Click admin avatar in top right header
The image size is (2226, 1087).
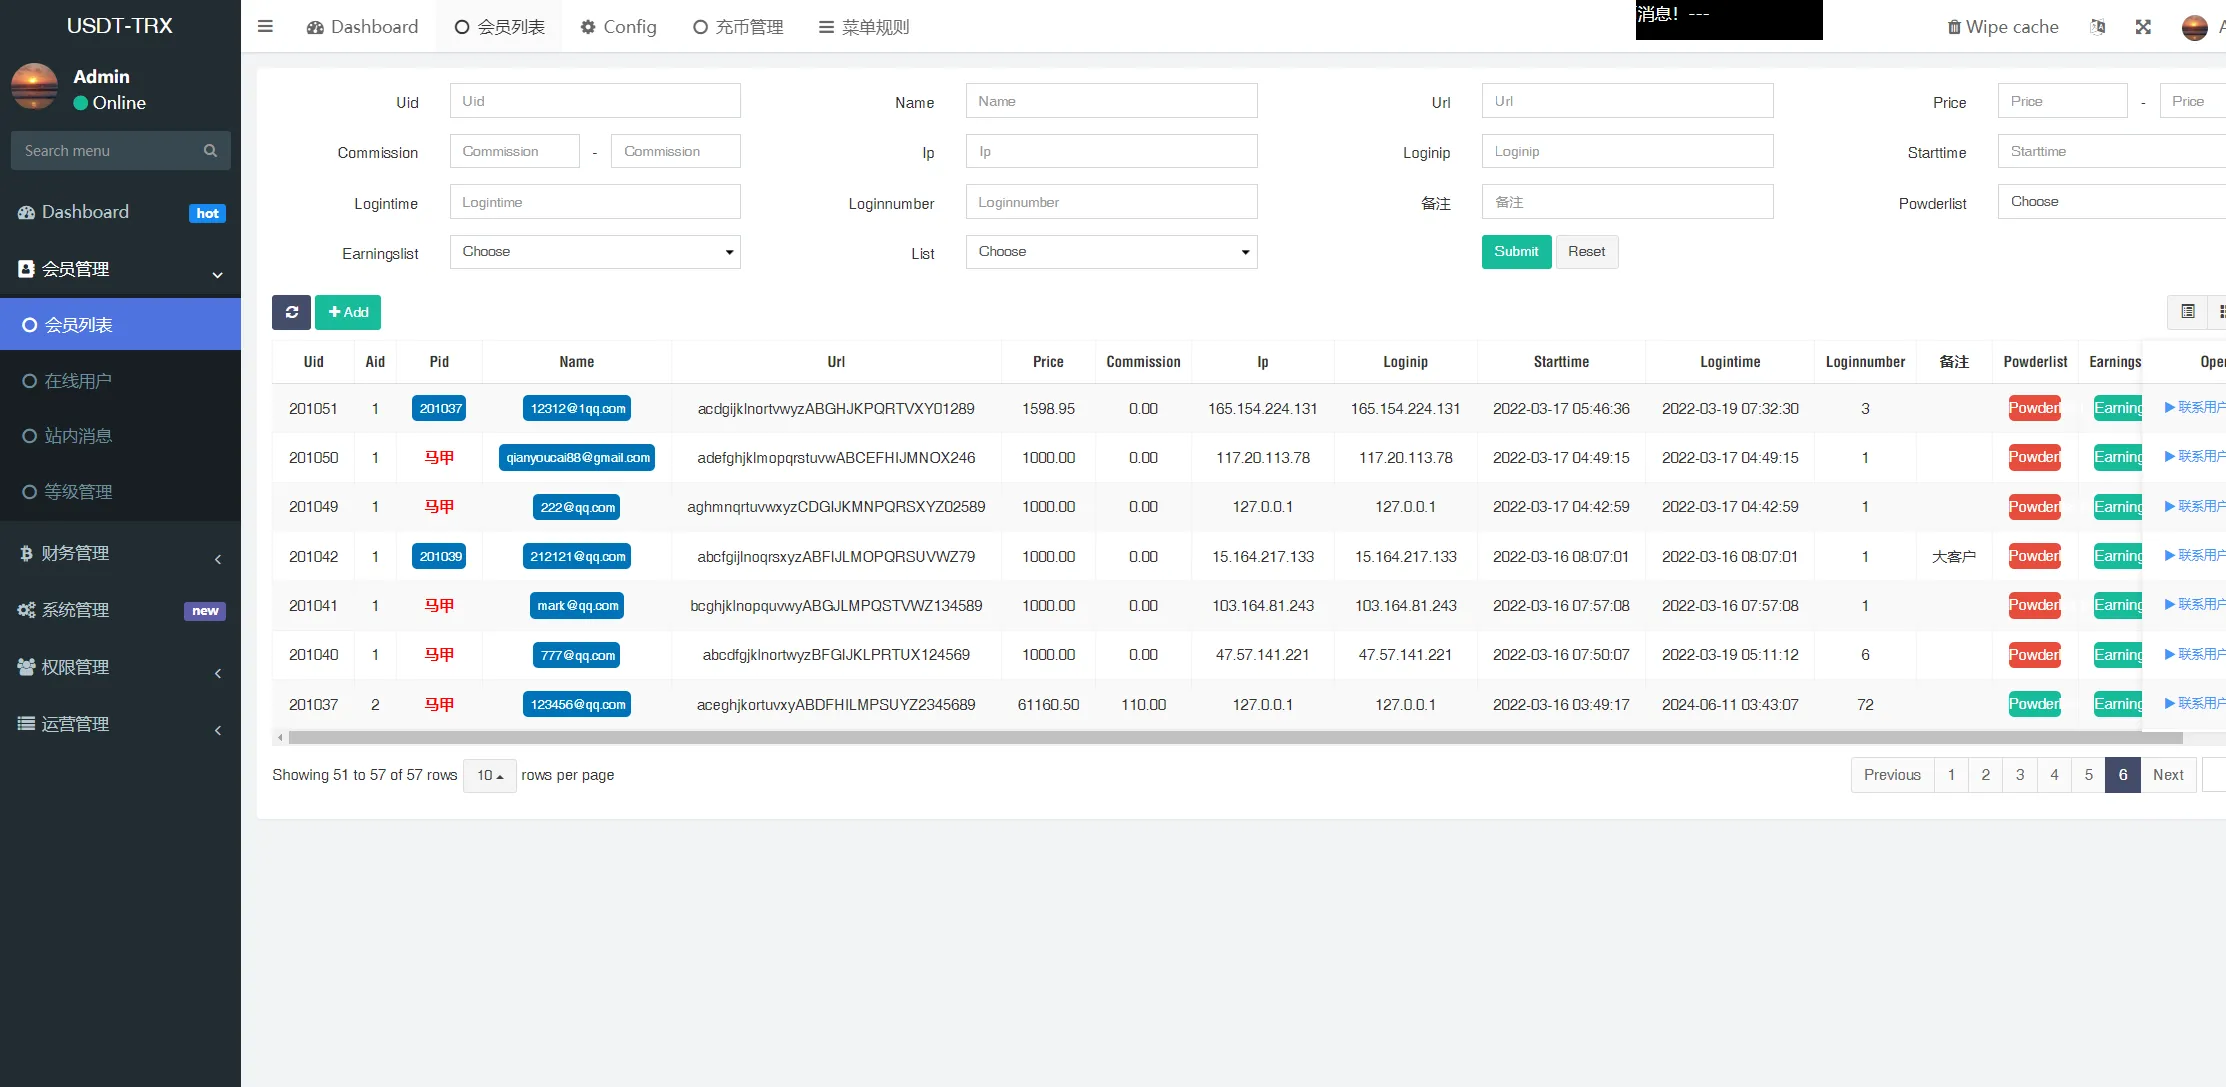click(x=2194, y=27)
